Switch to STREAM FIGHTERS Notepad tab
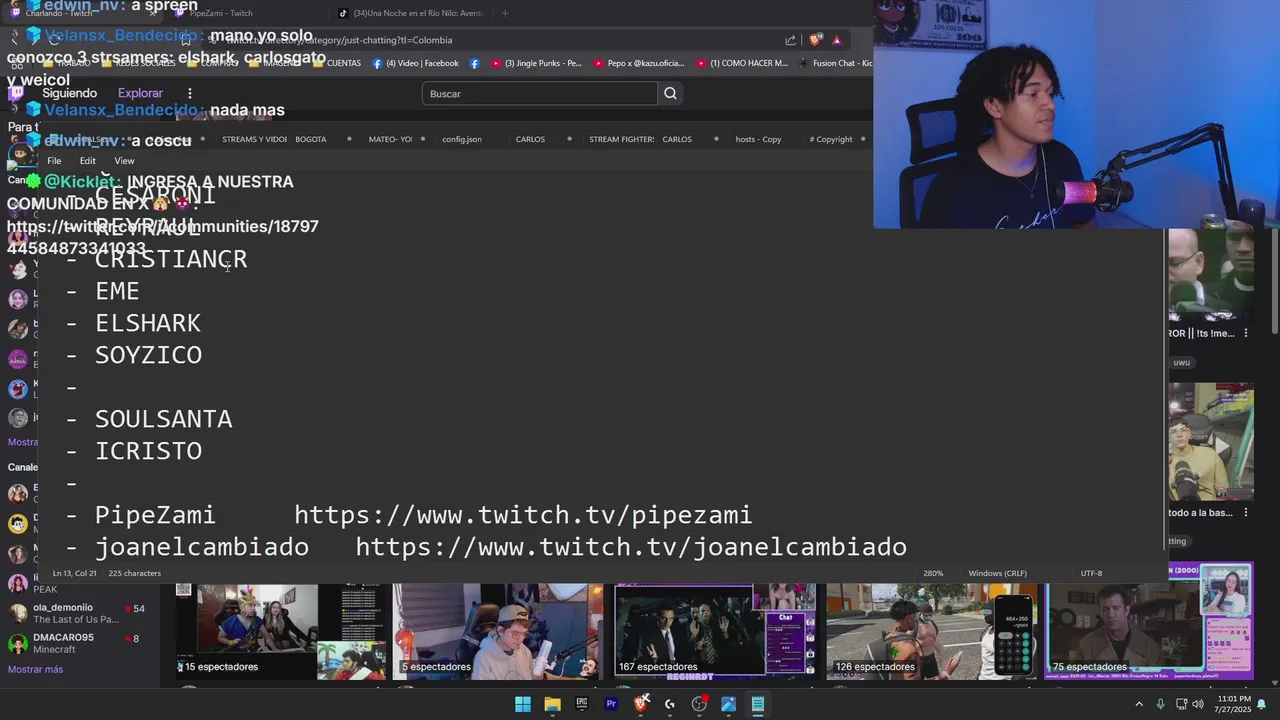The width and height of the screenshot is (1280, 720). point(621,139)
